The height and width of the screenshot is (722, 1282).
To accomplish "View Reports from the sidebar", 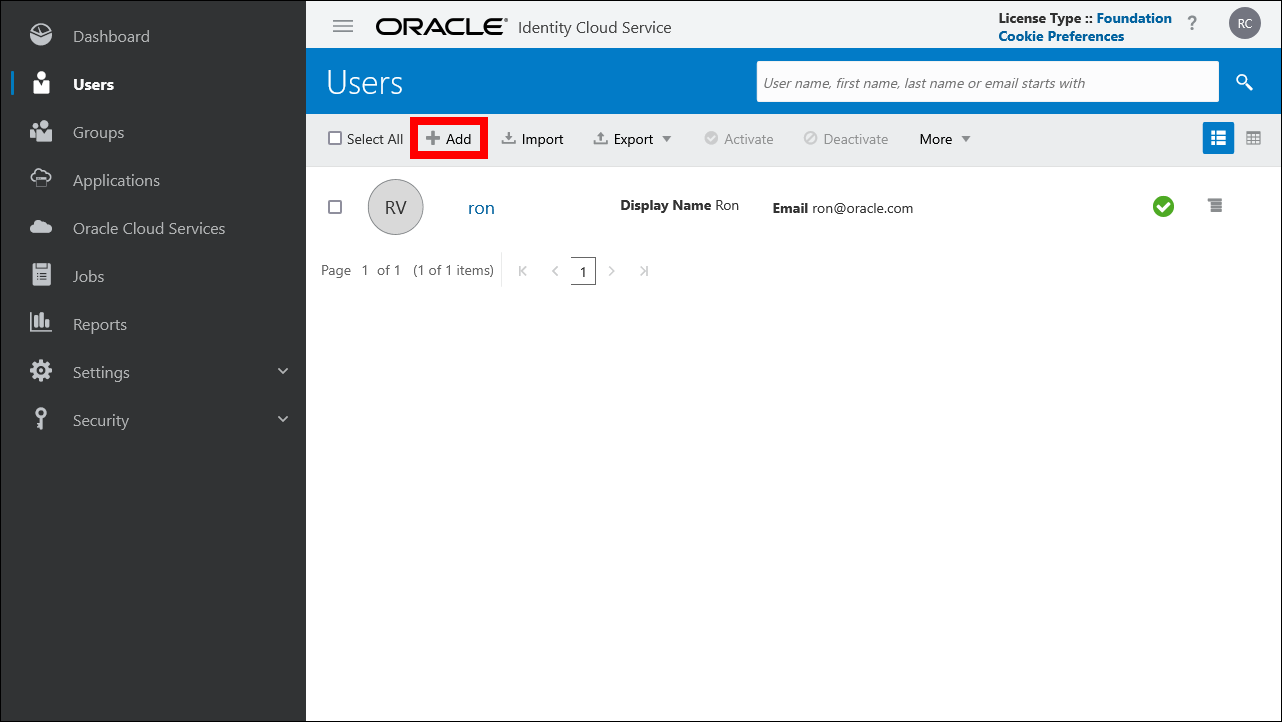I will click(99, 324).
